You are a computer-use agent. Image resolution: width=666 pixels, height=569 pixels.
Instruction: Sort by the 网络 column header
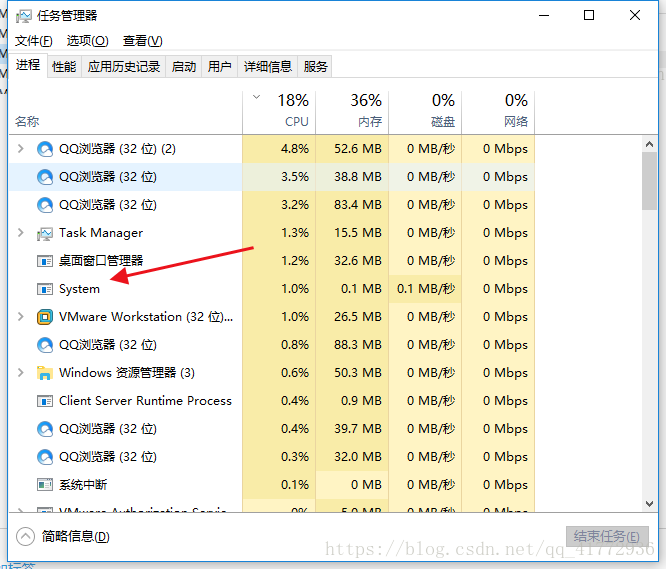498,112
